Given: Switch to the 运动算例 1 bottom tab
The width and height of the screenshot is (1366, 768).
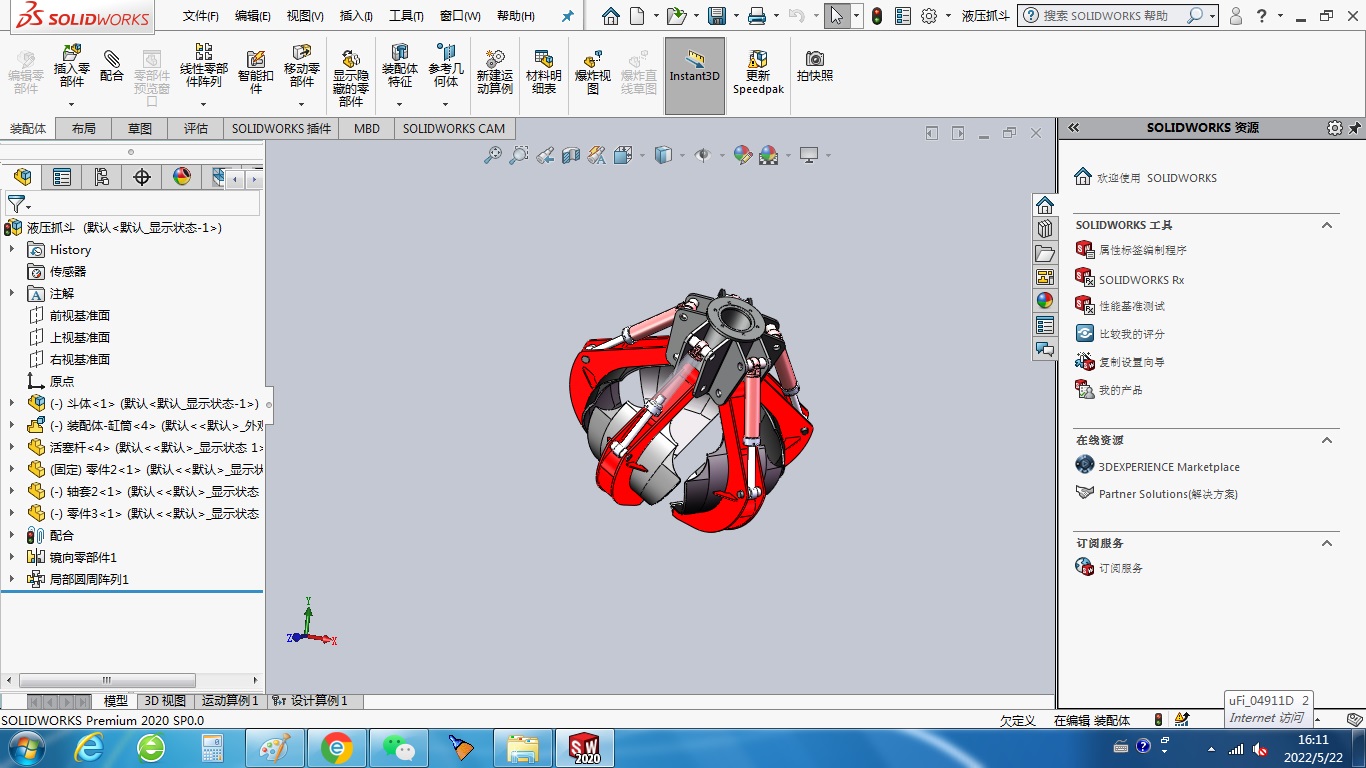Looking at the screenshot, I should [x=230, y=701].
